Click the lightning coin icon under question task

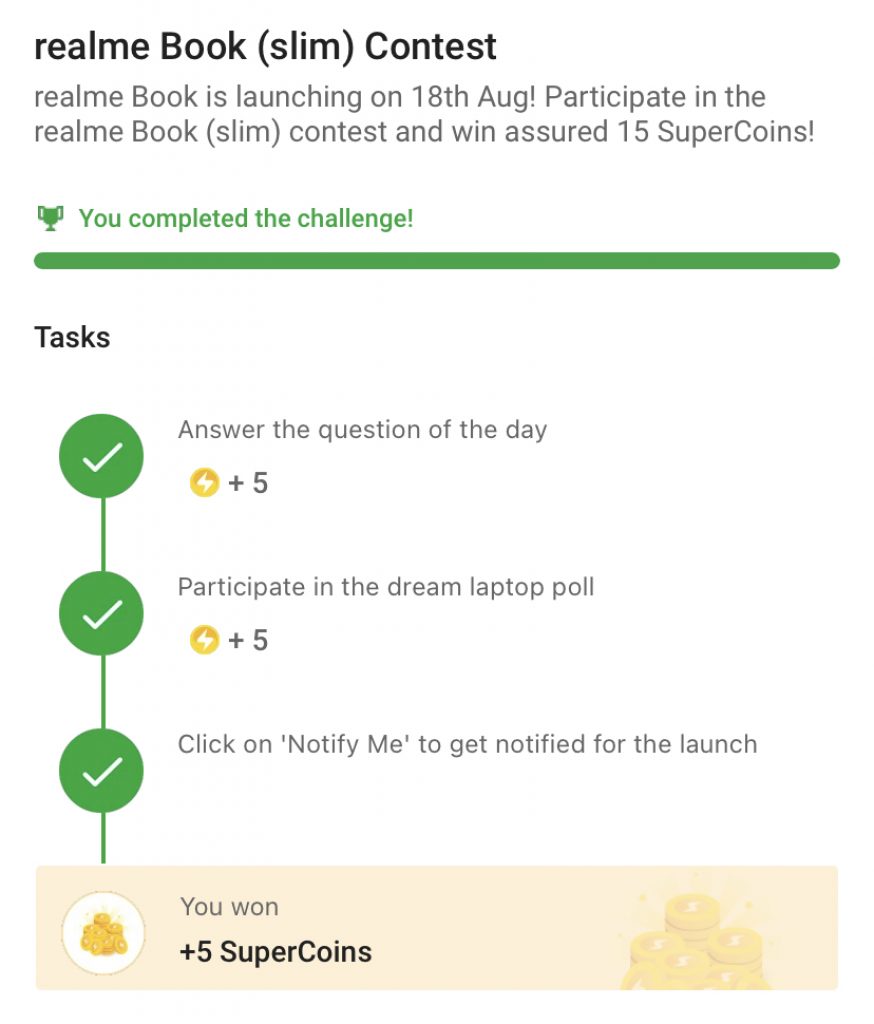coord(204,484)
